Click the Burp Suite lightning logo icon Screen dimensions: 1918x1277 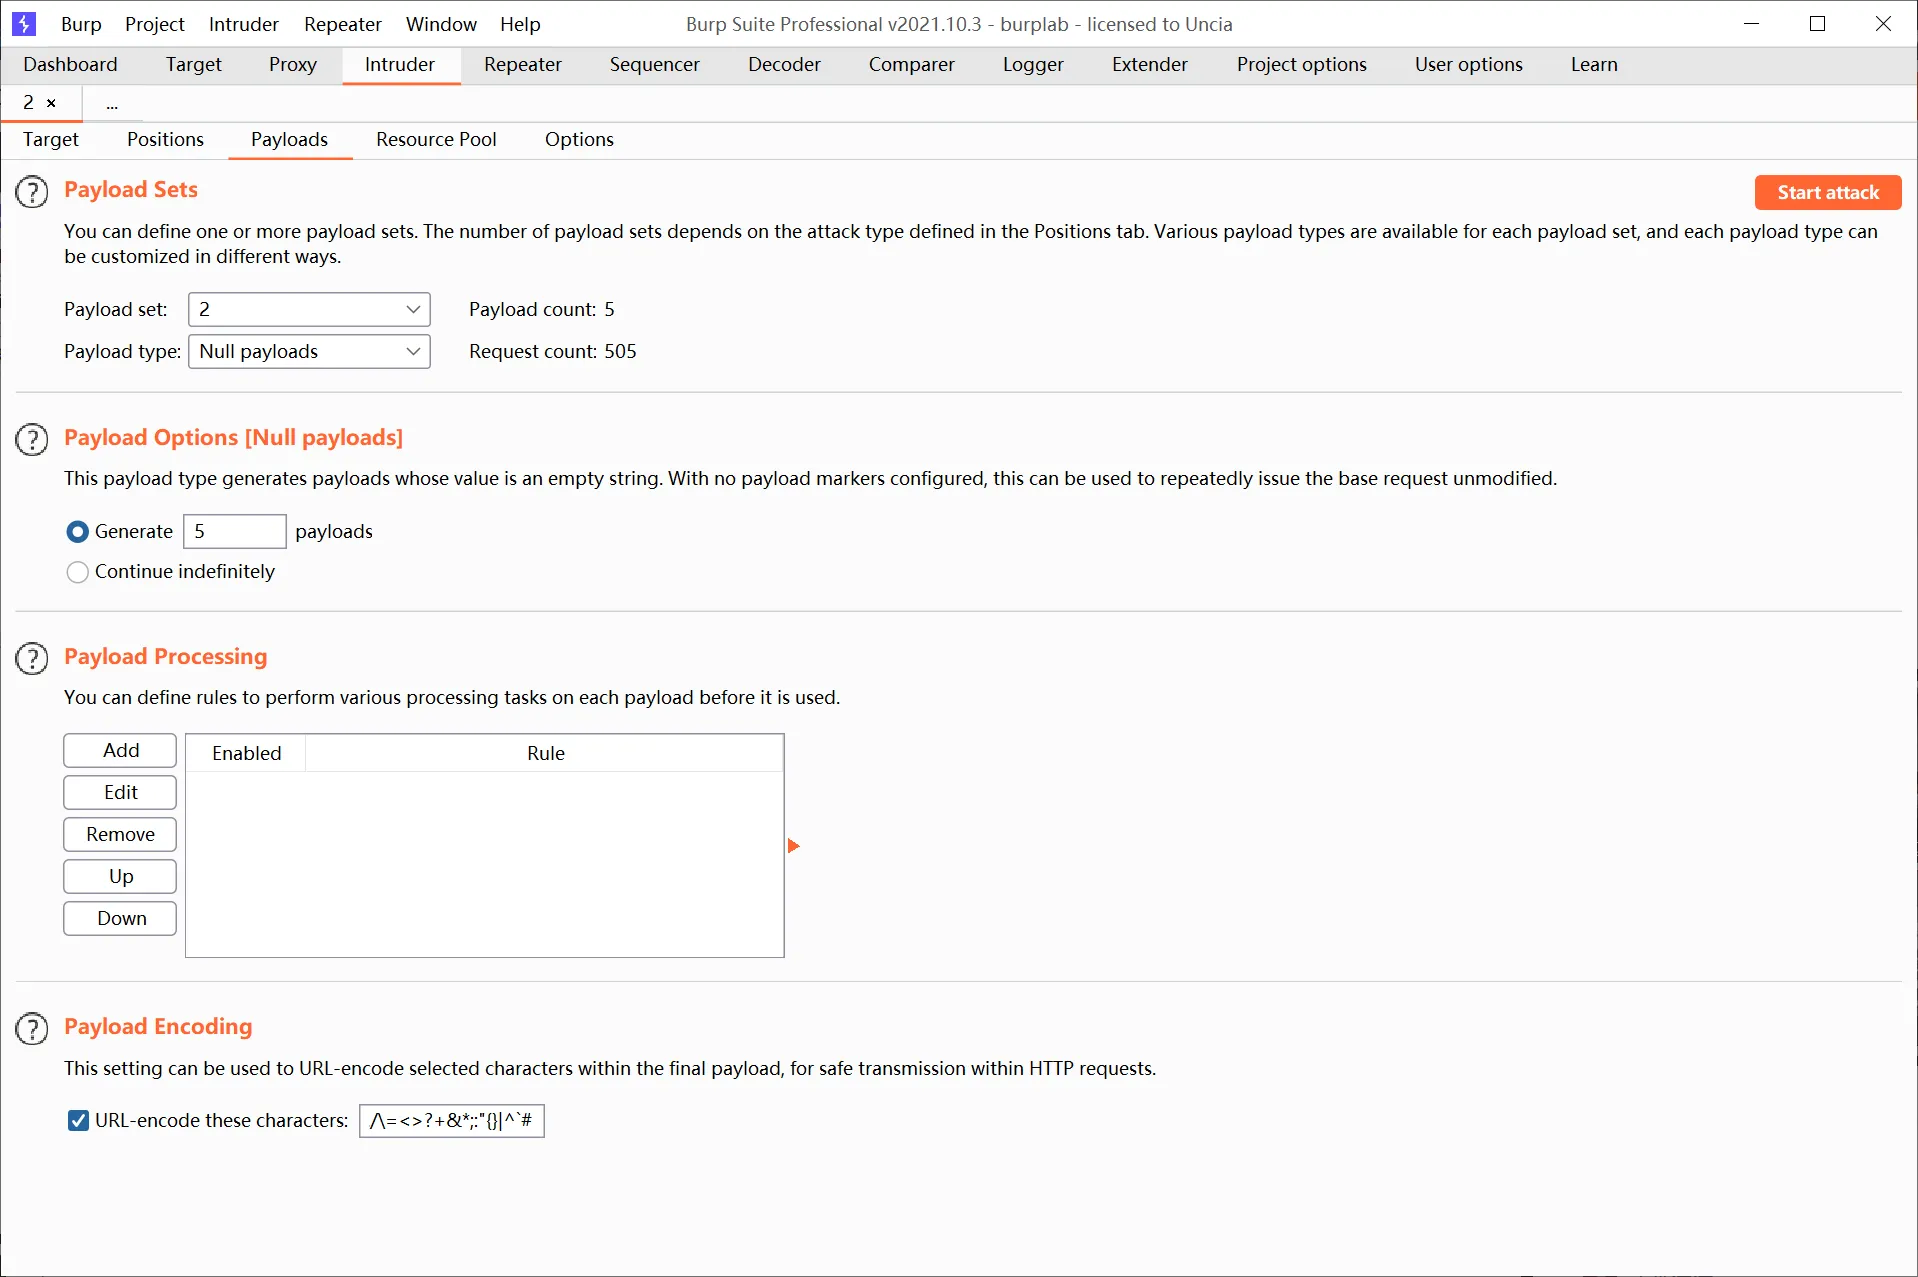pos(24,24)
